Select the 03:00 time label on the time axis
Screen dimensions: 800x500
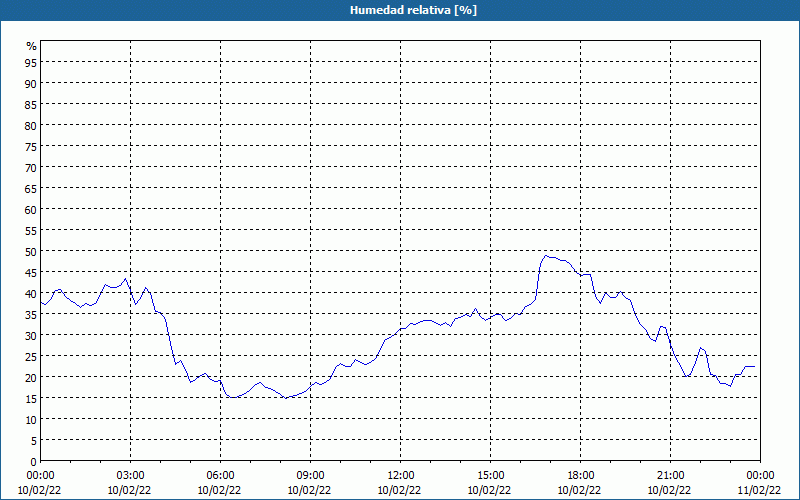point(130,476)
